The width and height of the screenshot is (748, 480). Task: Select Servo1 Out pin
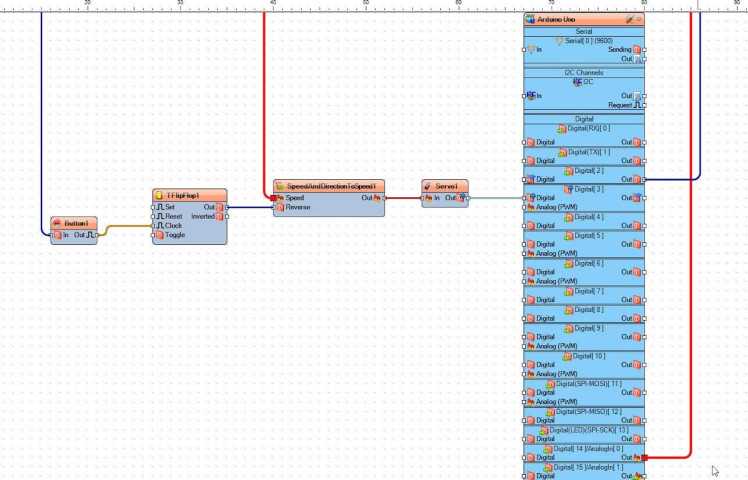(x=468, y=198)
